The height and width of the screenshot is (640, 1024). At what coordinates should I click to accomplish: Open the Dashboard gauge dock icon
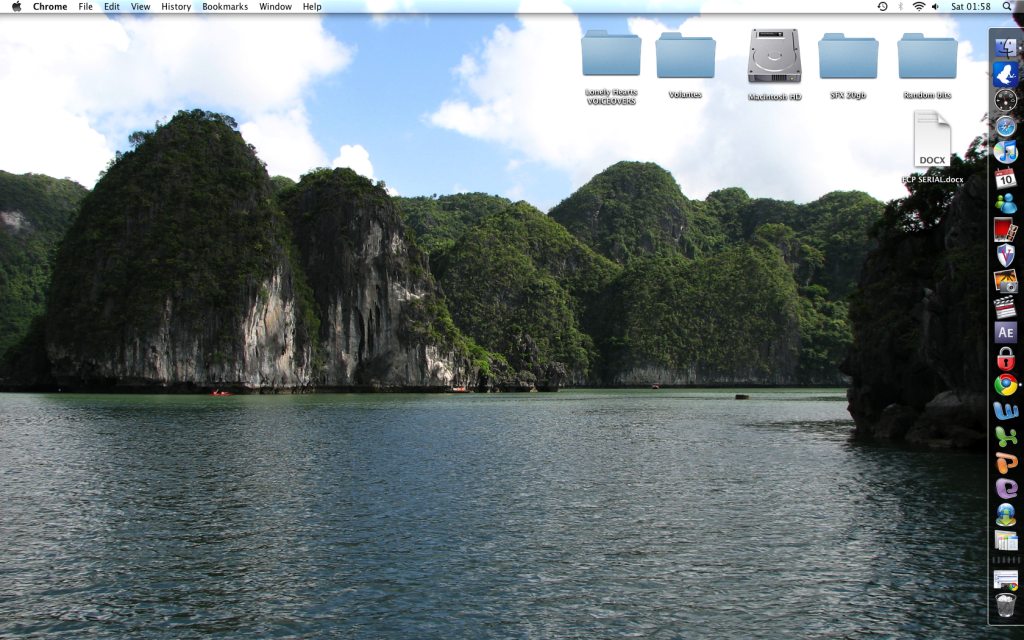[1005, 100]
